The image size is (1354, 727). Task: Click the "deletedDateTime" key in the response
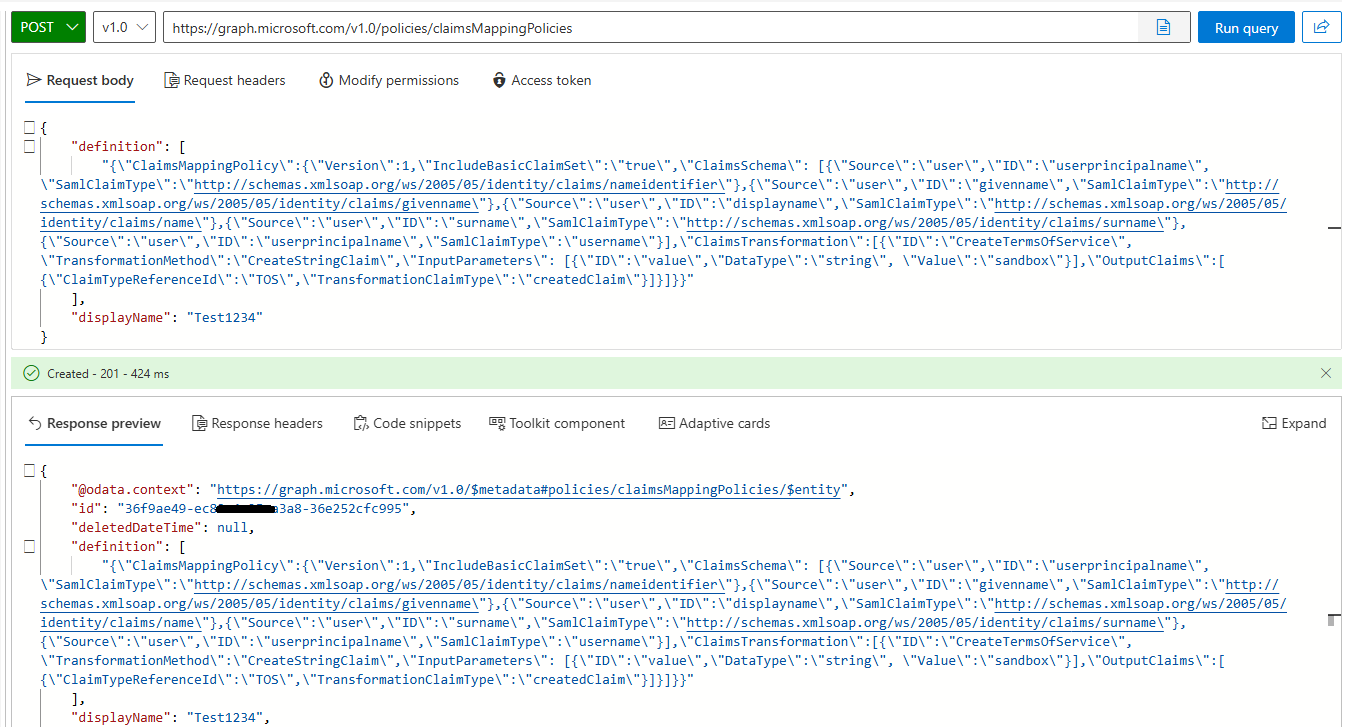tap(135, 527)
